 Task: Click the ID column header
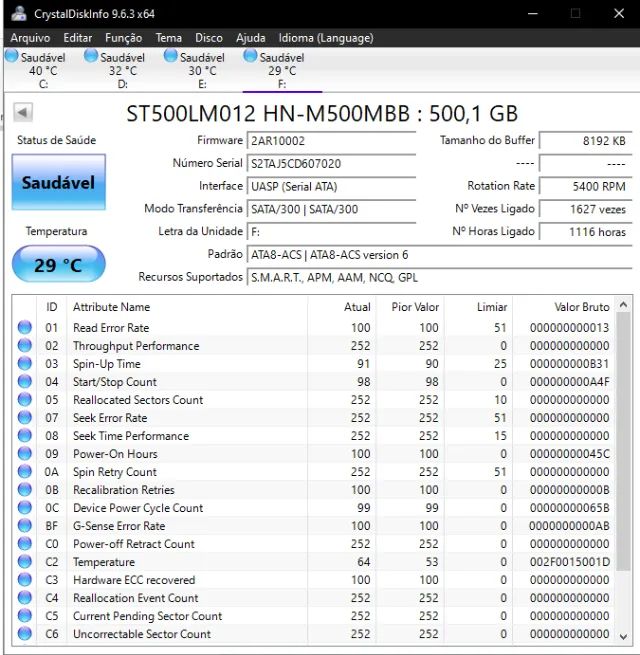tap(52, 307)
